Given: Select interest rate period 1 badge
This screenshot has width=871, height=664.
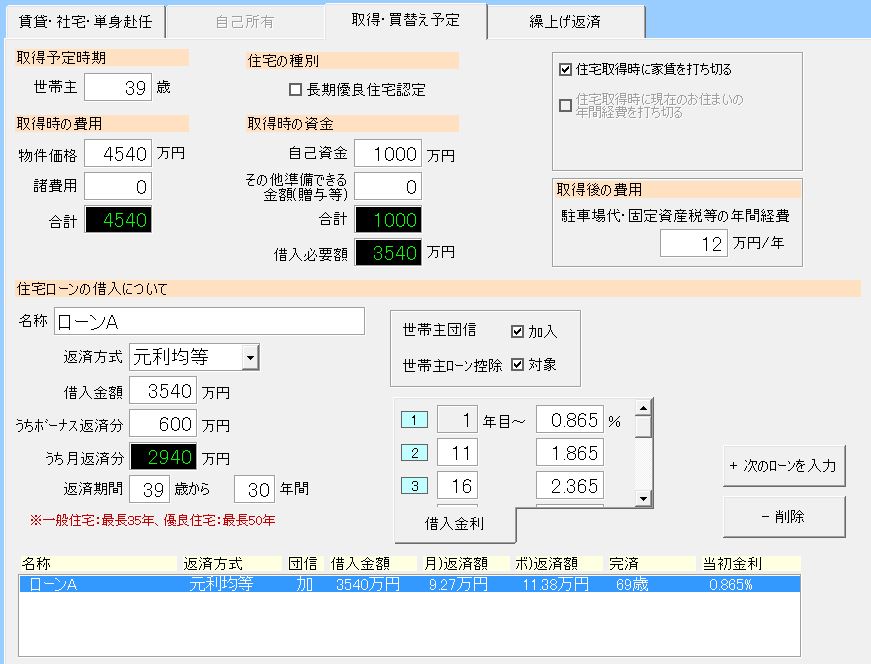Looking at the screenshot, I should (x=414, y=420).
